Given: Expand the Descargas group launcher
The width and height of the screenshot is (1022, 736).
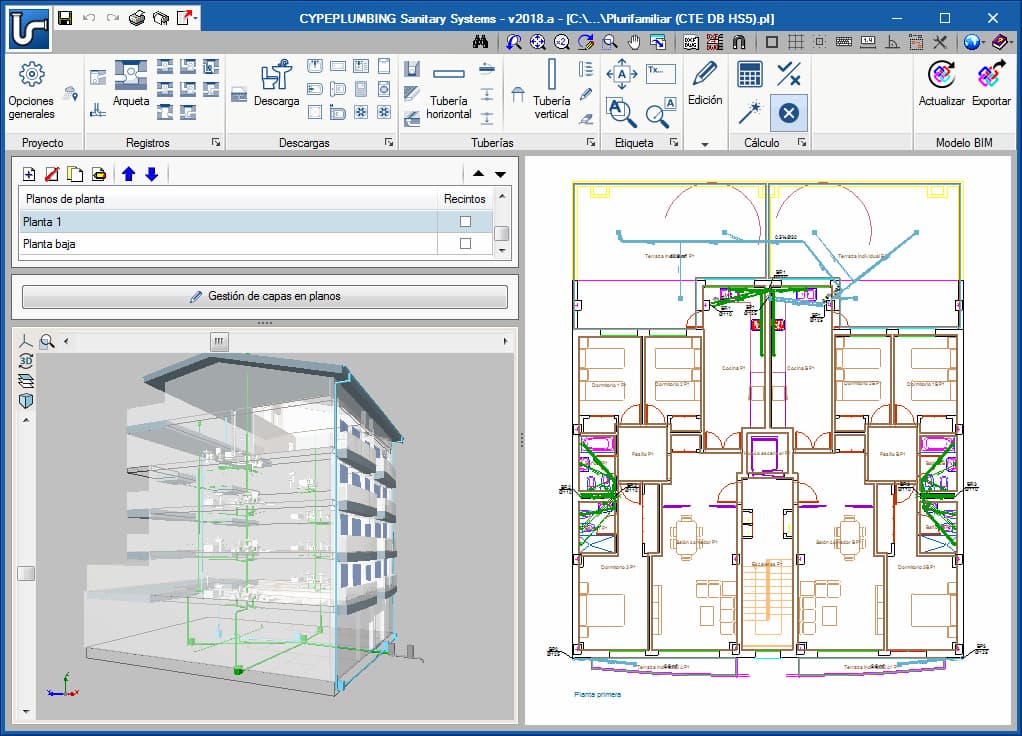Looking at the screenshot, I should point(388,142).
